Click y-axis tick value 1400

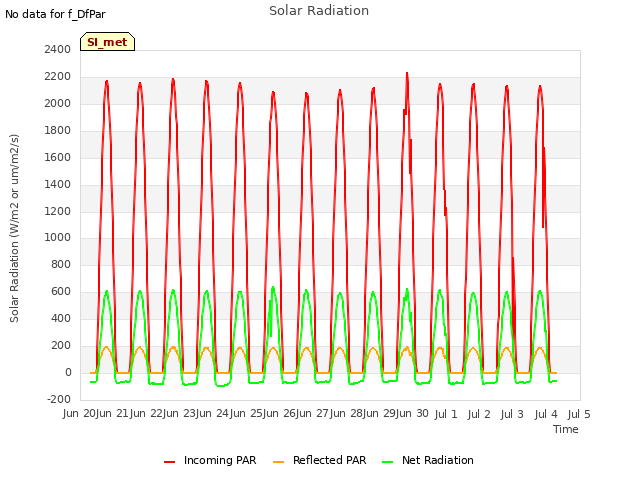(58, 184)
